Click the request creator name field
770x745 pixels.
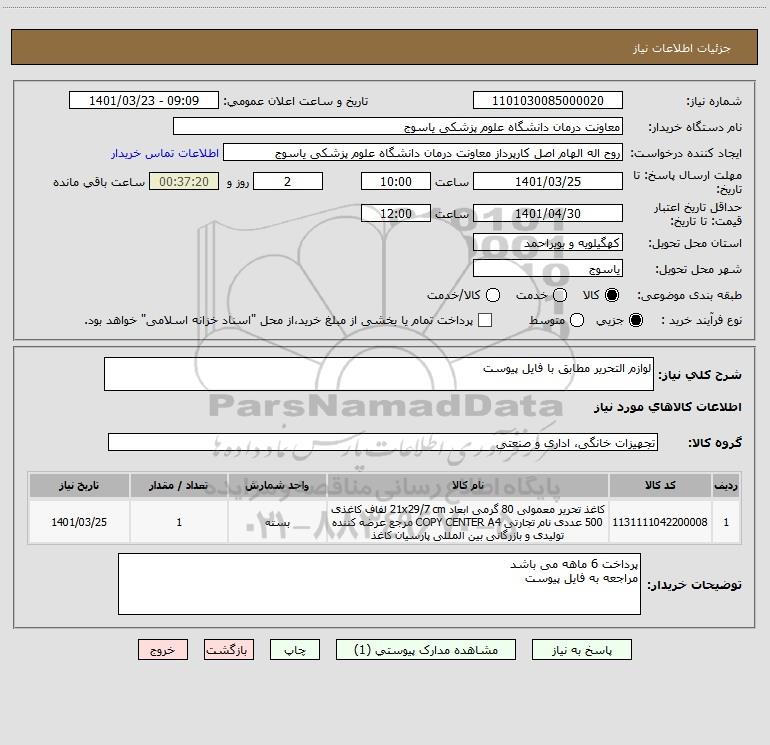(x=423, y=153)
